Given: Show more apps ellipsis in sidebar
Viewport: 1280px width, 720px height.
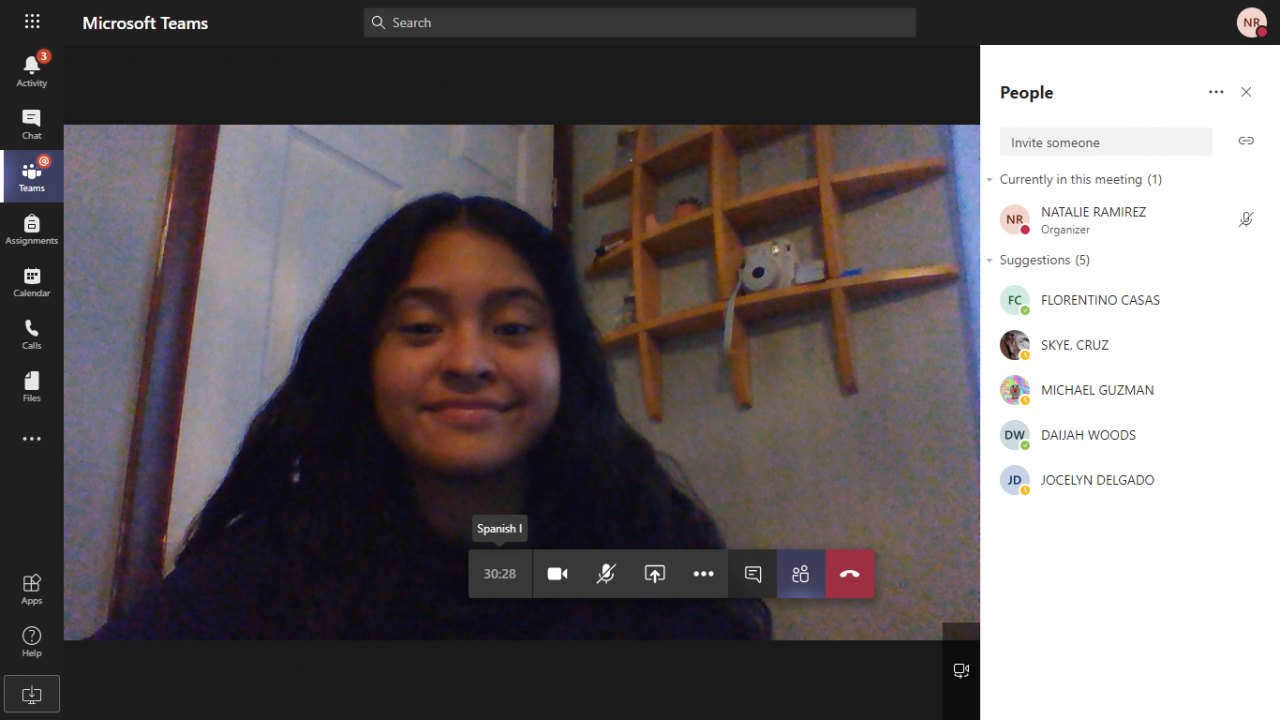Looking at the screenshot, I should click(x=32, y=439).
